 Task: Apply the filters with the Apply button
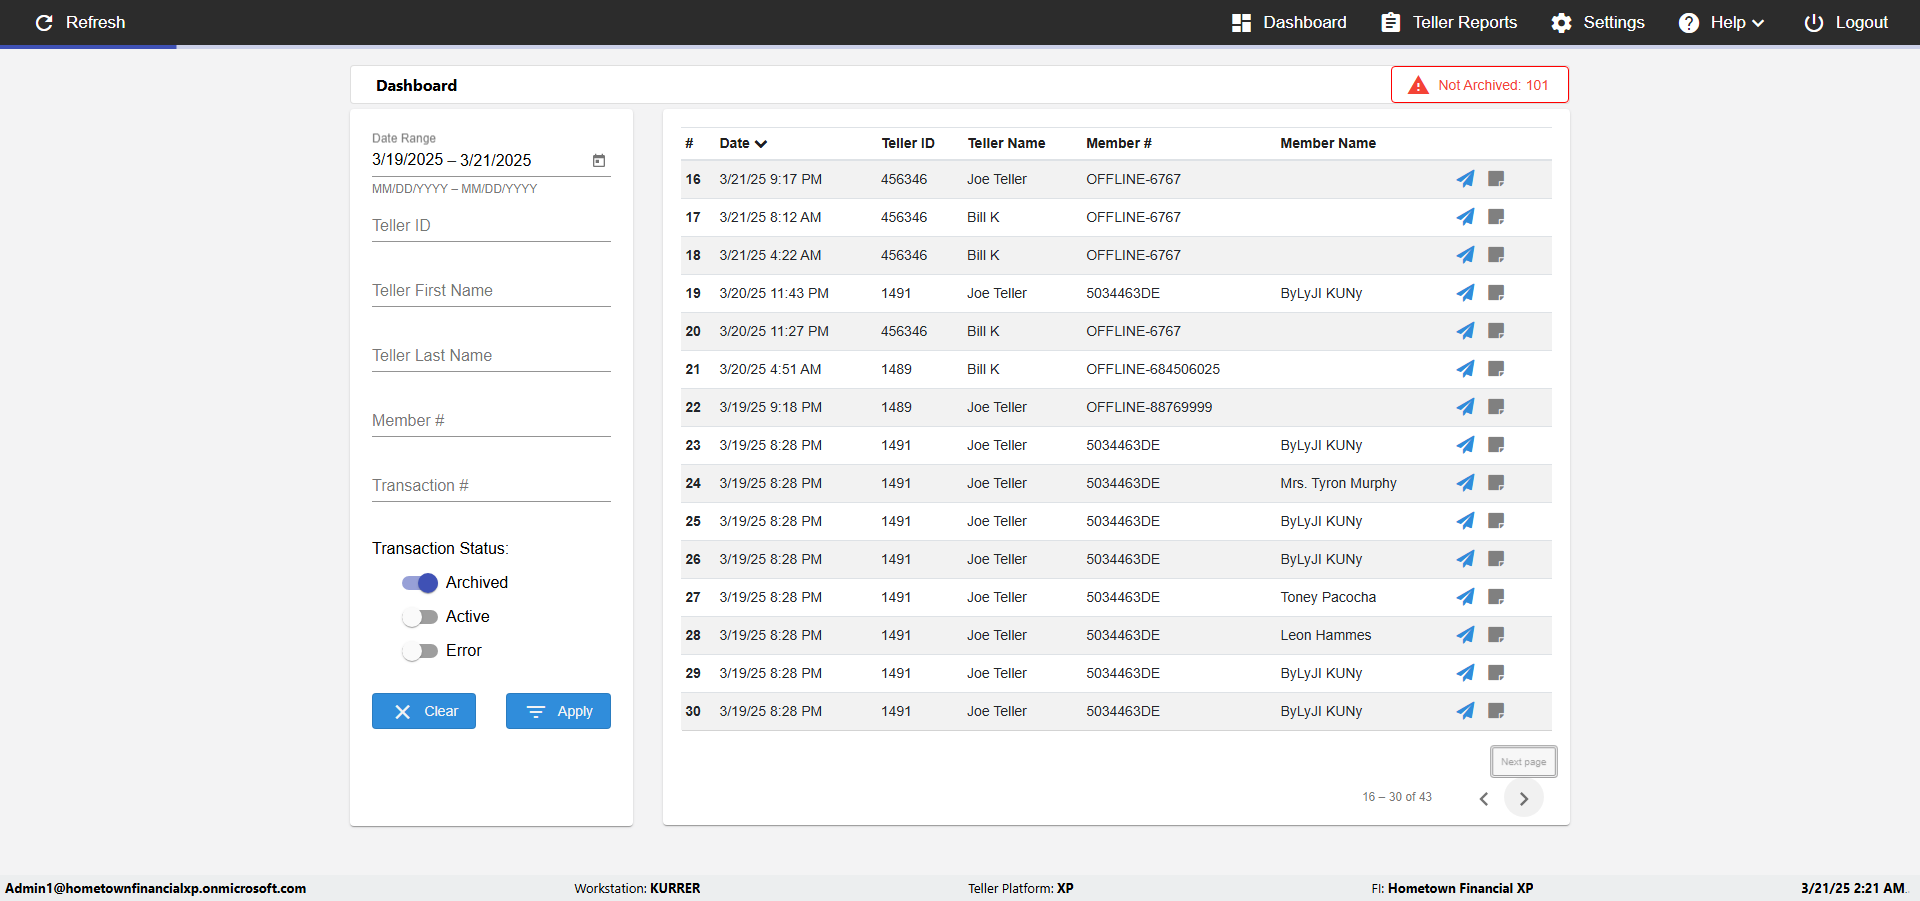558,711
